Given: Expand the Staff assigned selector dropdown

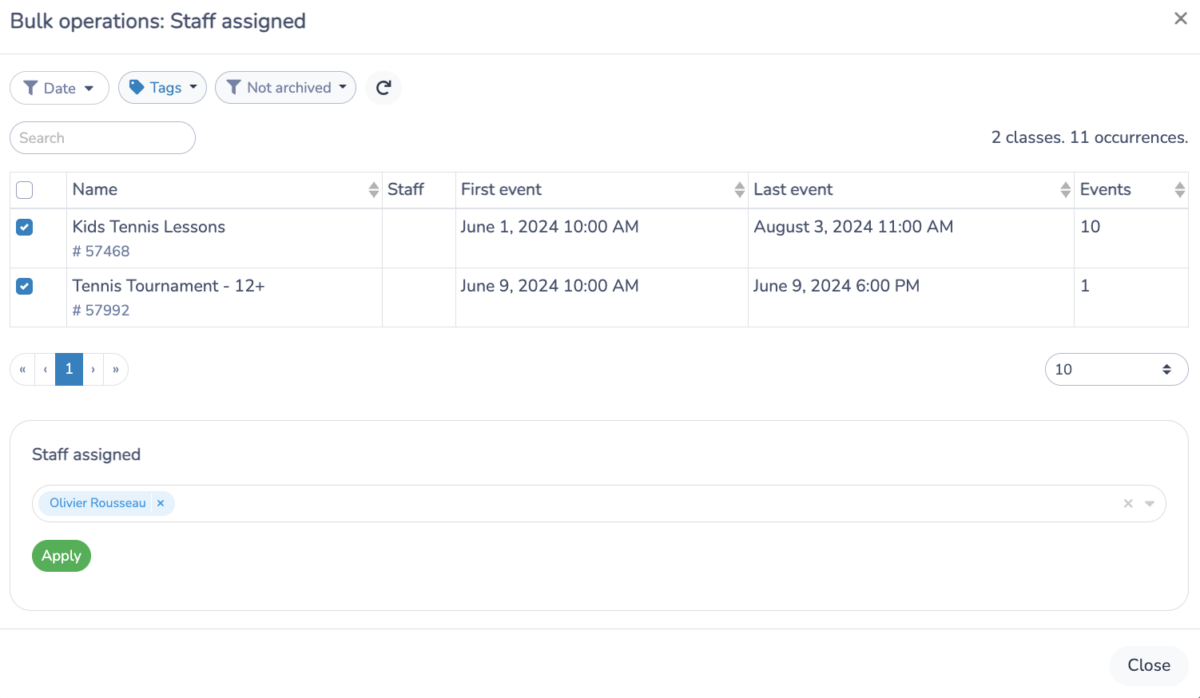Looking at the screenshot, I should coord(1148,503).
